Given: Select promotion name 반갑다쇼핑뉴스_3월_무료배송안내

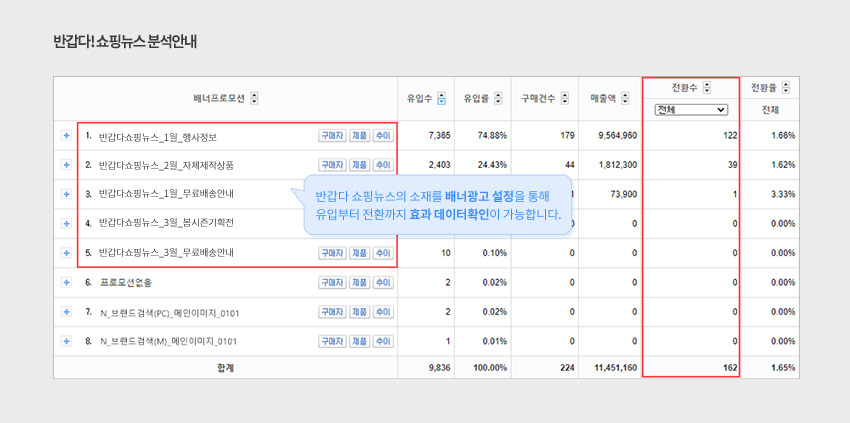Looking at the screenshot, I should point(166,253).
